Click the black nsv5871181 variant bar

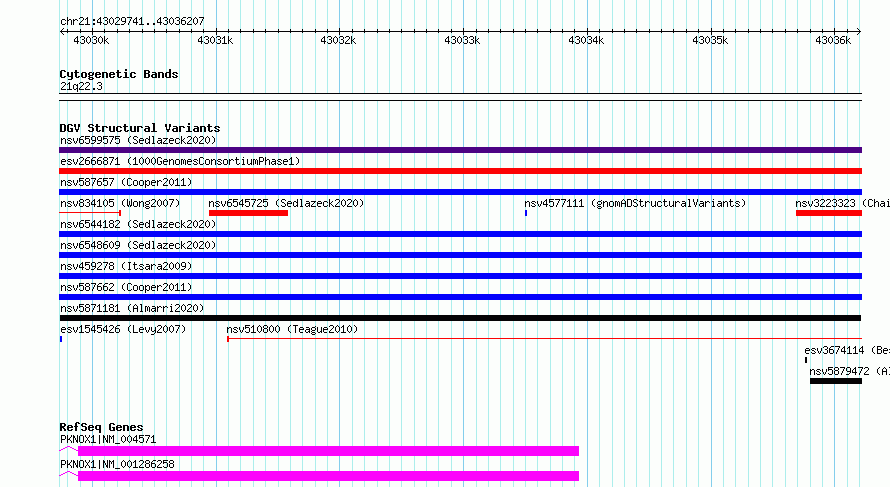coord(460,318)
